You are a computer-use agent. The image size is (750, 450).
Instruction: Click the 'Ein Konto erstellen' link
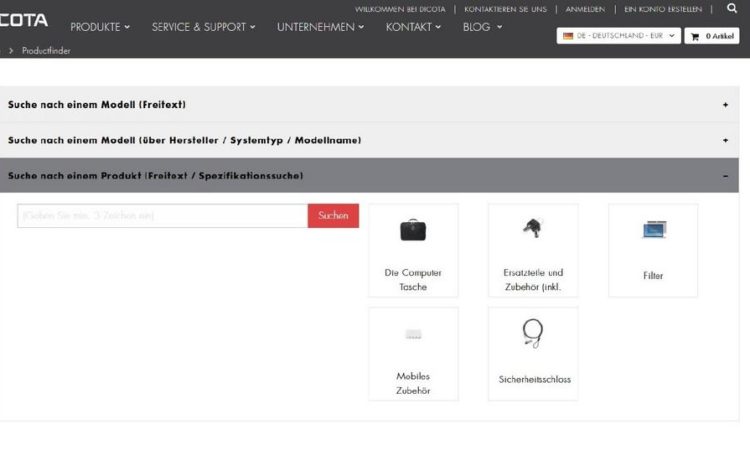tap(656, 9)
